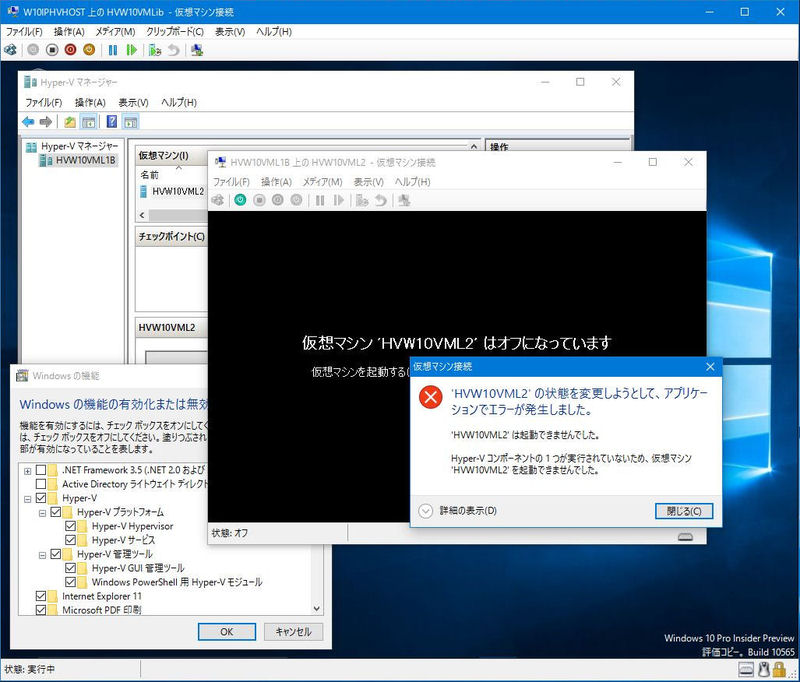Click Back arrow in Hyper-V Manager toolbar

click(x=28, y=121)
